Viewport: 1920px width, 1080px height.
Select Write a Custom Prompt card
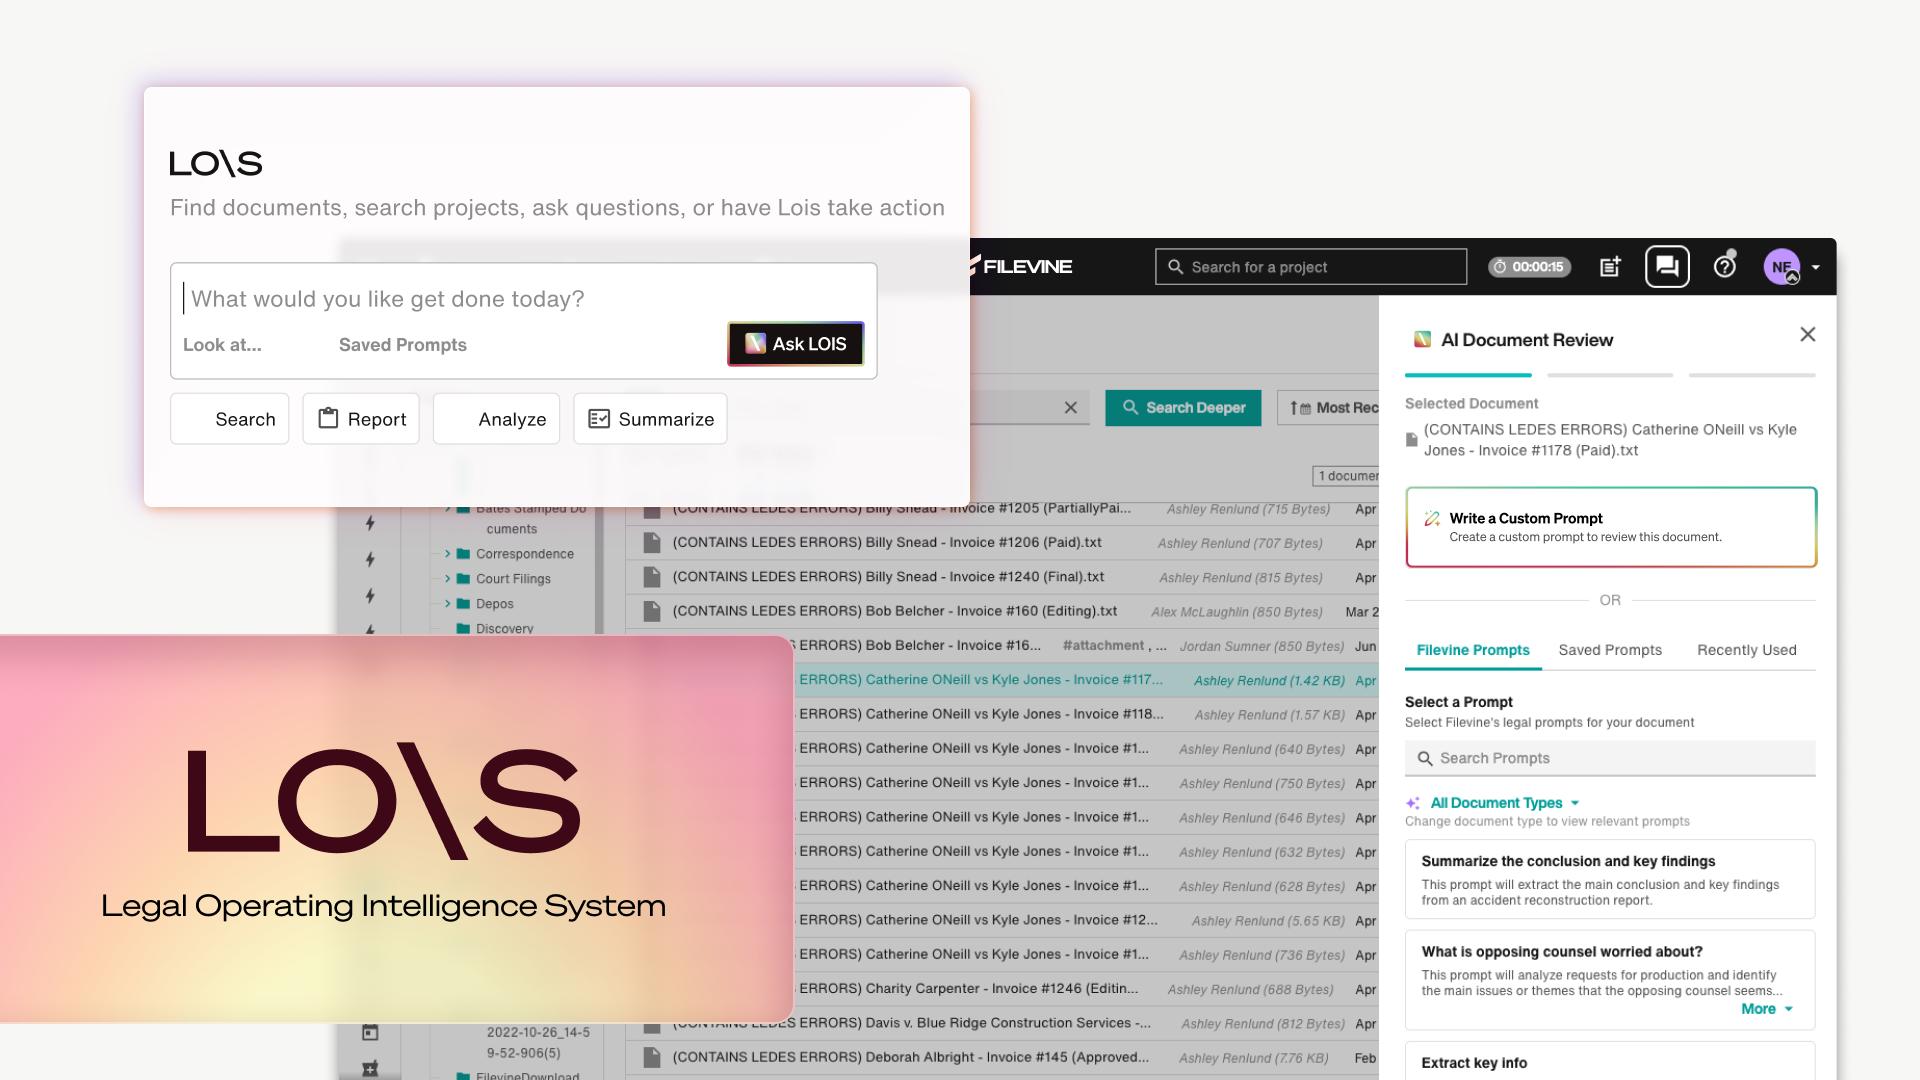[x=1610, y=527]
